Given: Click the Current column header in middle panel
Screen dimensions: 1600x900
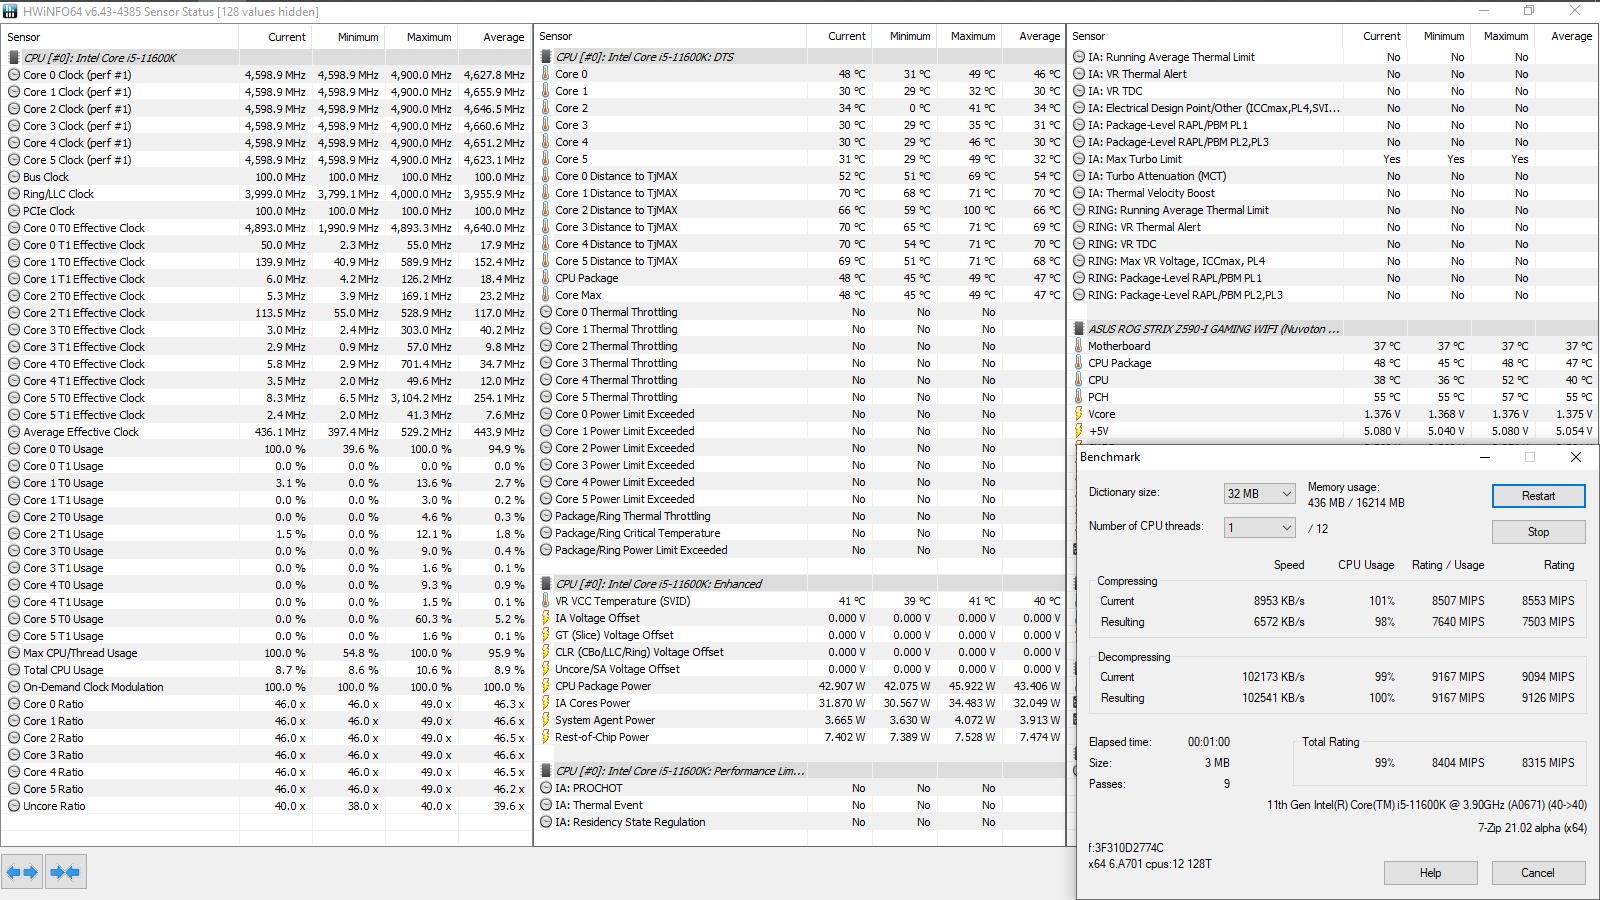Looking at the screenshot, I should click(x=839, y=36).
